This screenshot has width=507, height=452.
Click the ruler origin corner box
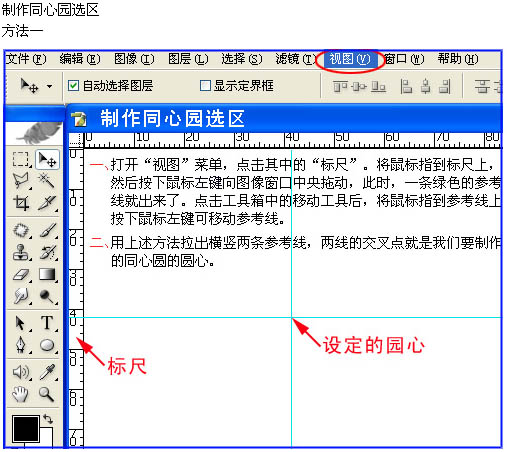coord(76,140)
